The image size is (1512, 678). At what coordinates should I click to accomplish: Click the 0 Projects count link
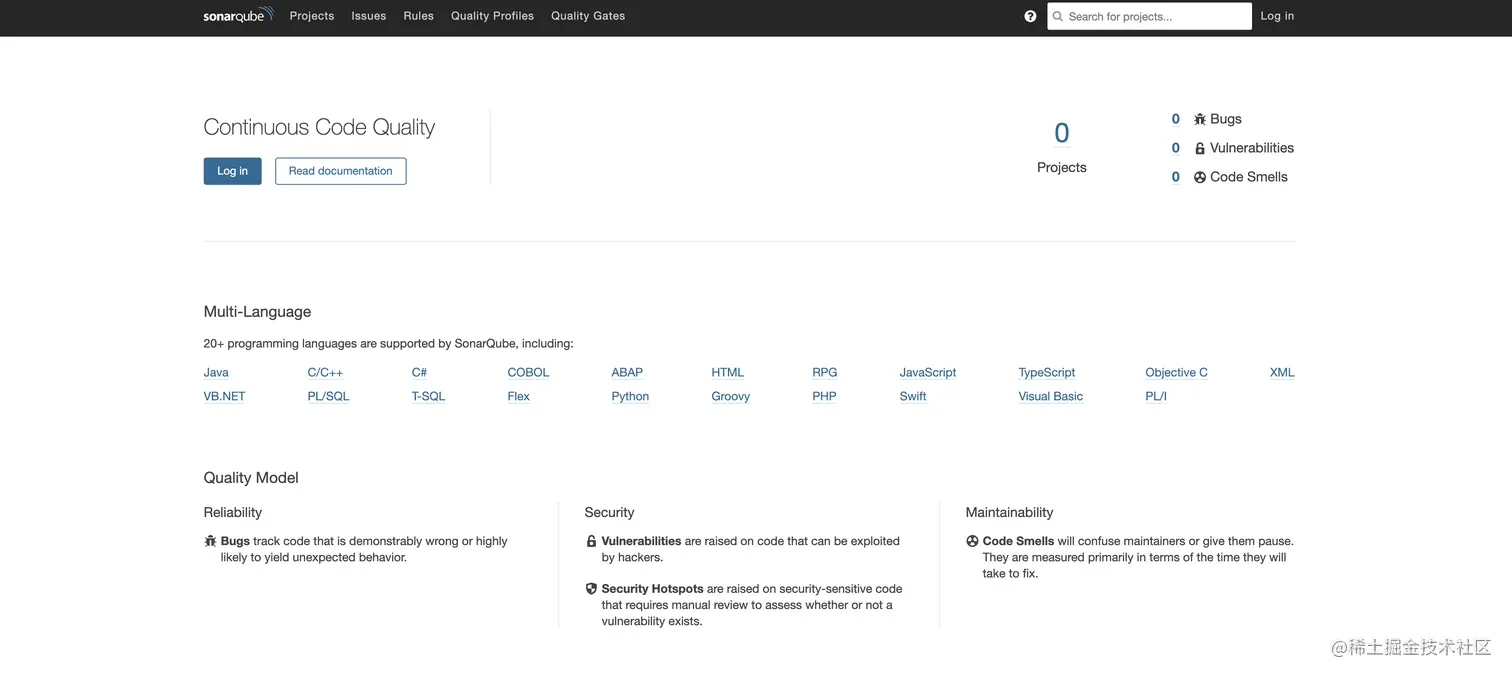[1062, 133]
